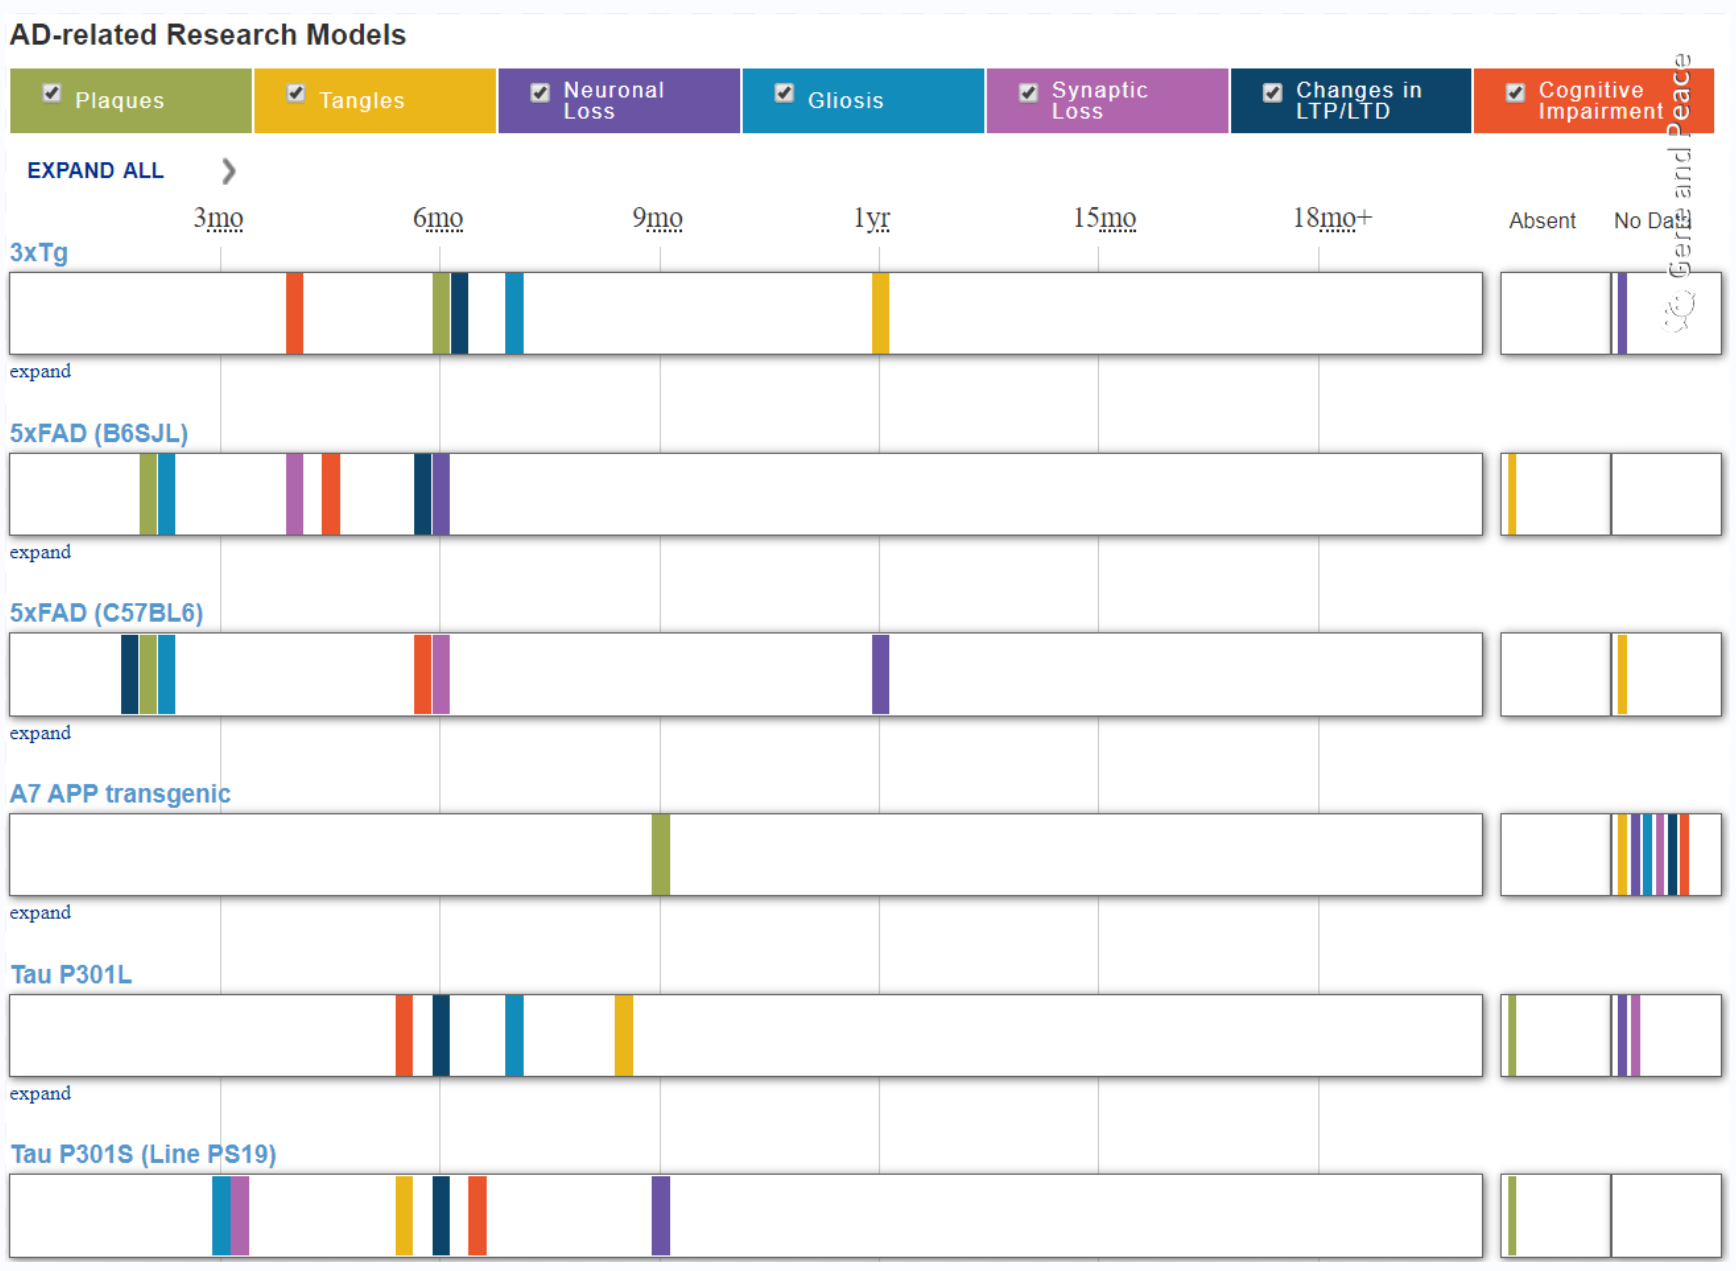Click the 1yr timeline label
This screenshot has height=1271, width=1736.
[872, 218]
